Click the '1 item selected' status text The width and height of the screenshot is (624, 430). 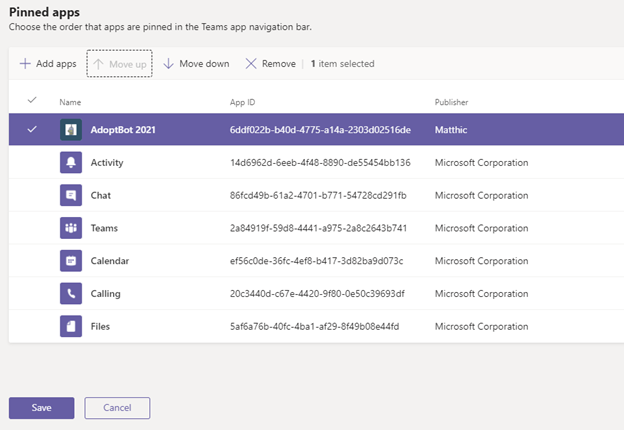click(343, 64)
